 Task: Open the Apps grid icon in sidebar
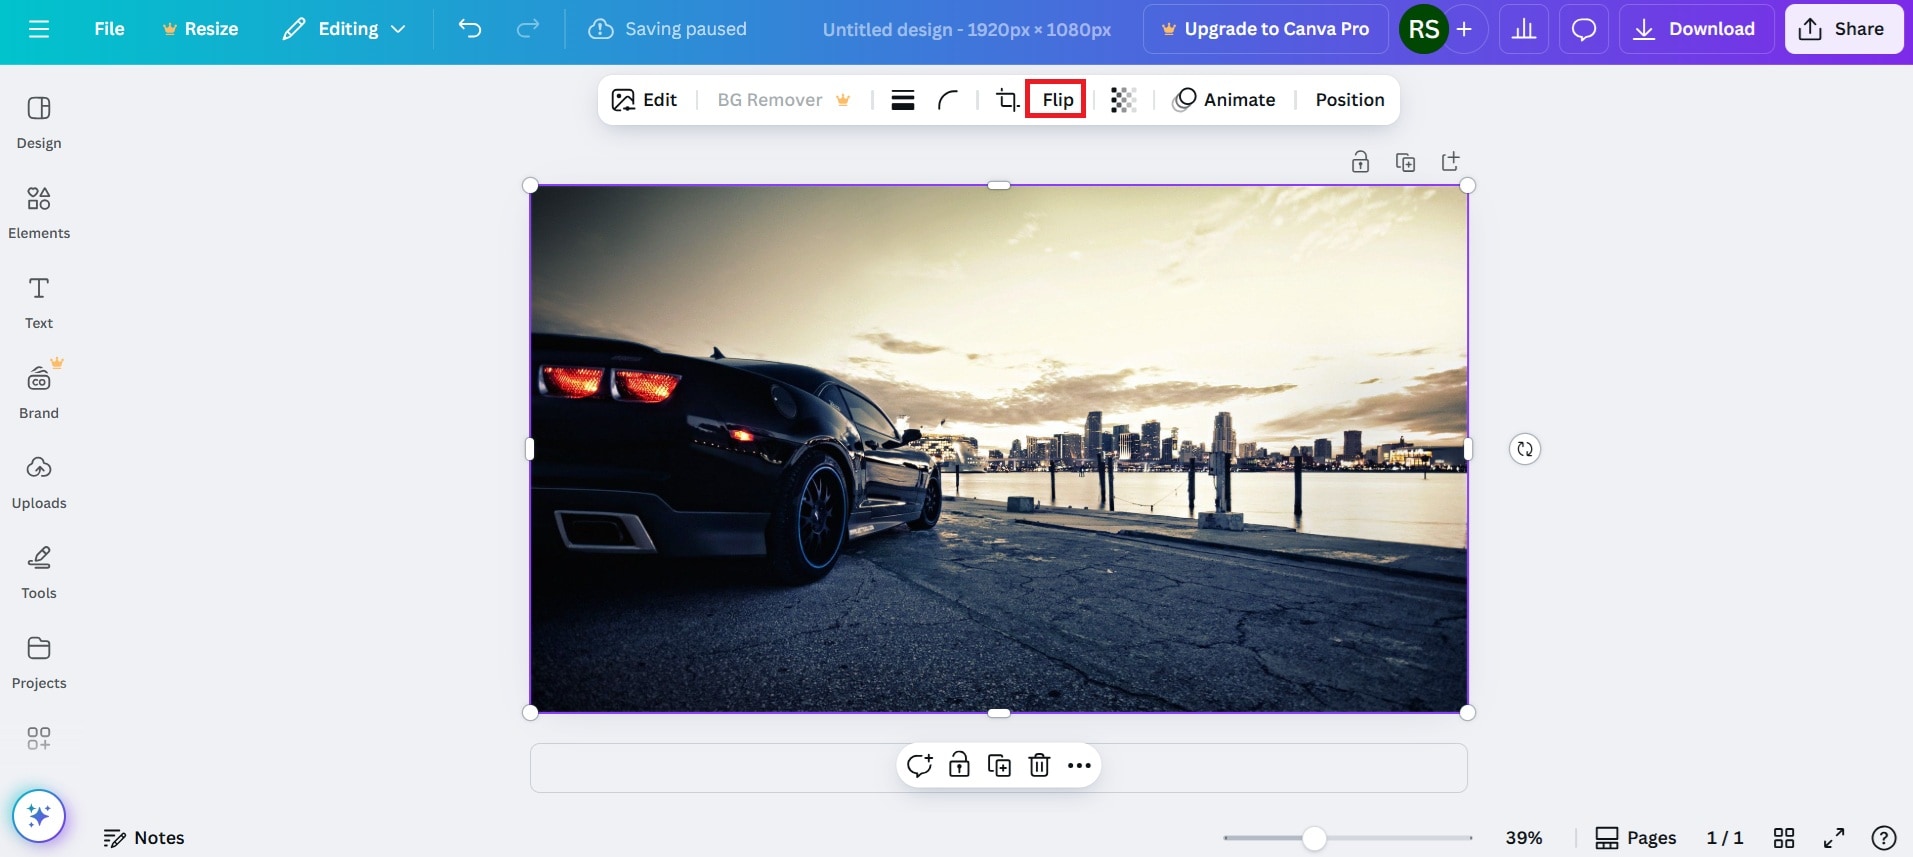39,738
